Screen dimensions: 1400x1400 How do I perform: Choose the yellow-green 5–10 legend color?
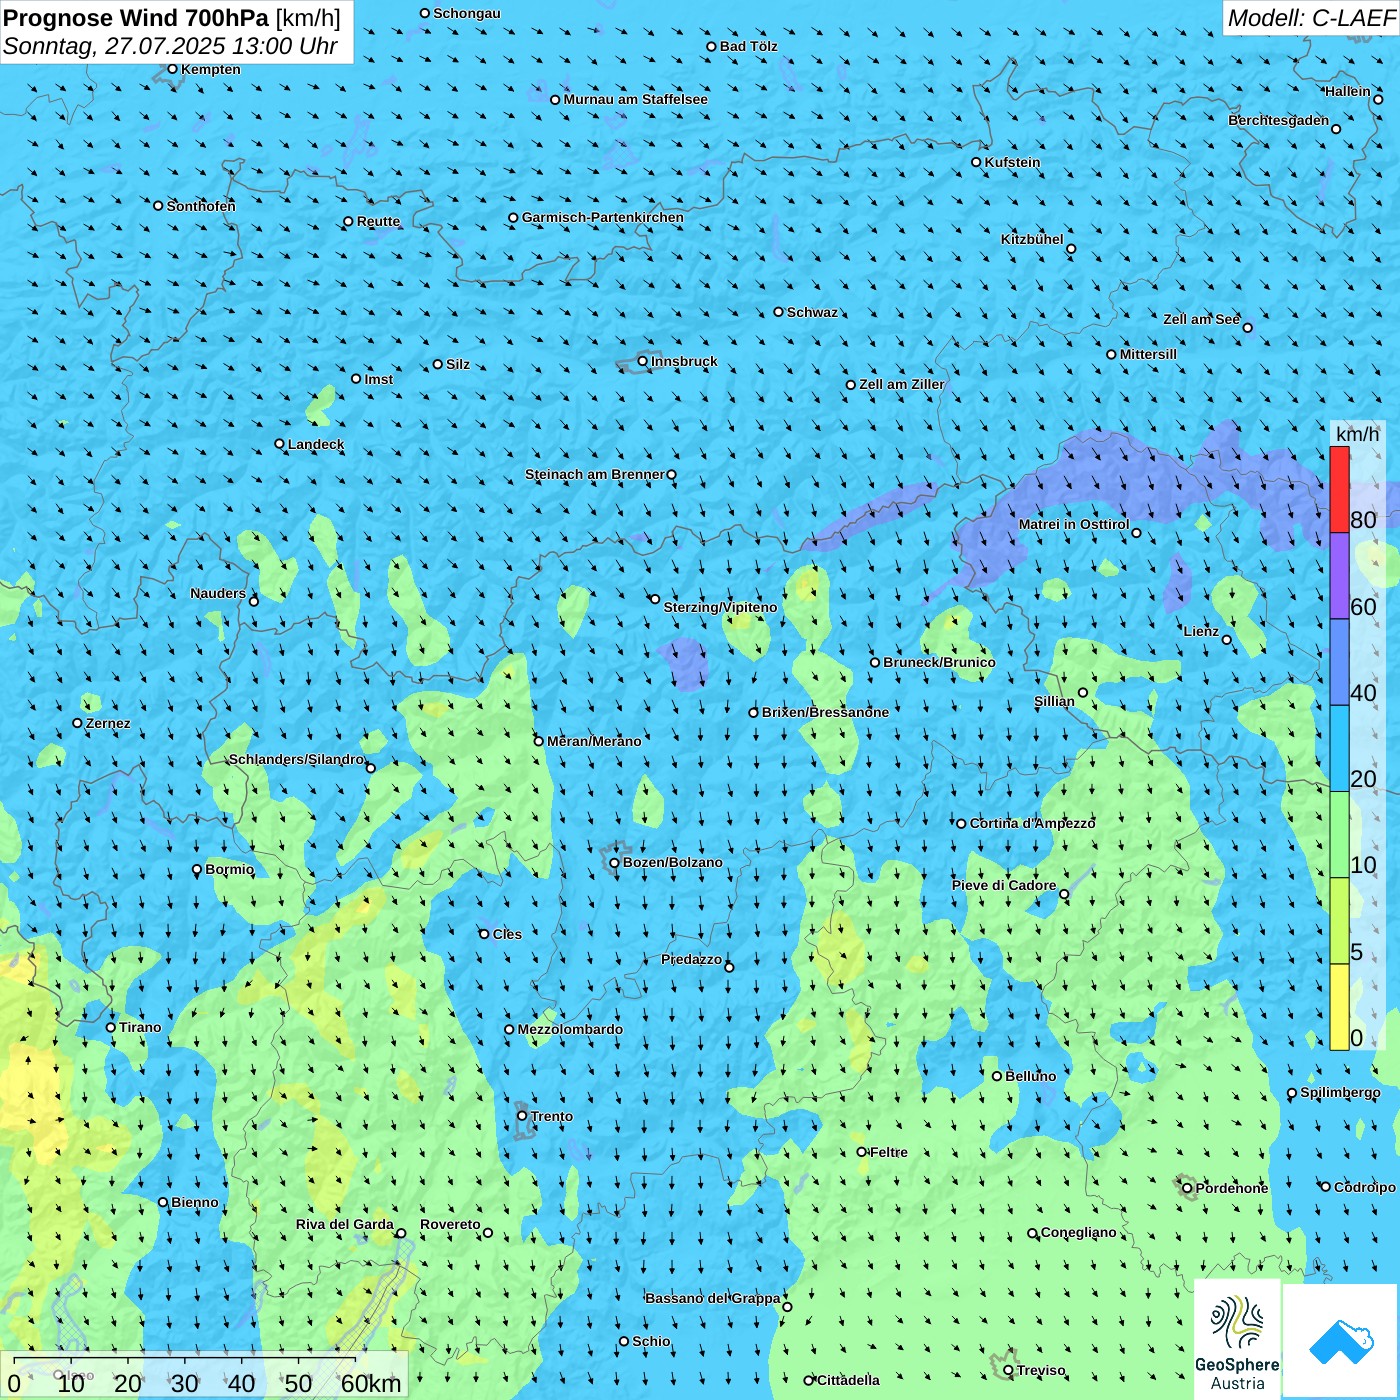pyautogui.click(x=1339, y=921)
